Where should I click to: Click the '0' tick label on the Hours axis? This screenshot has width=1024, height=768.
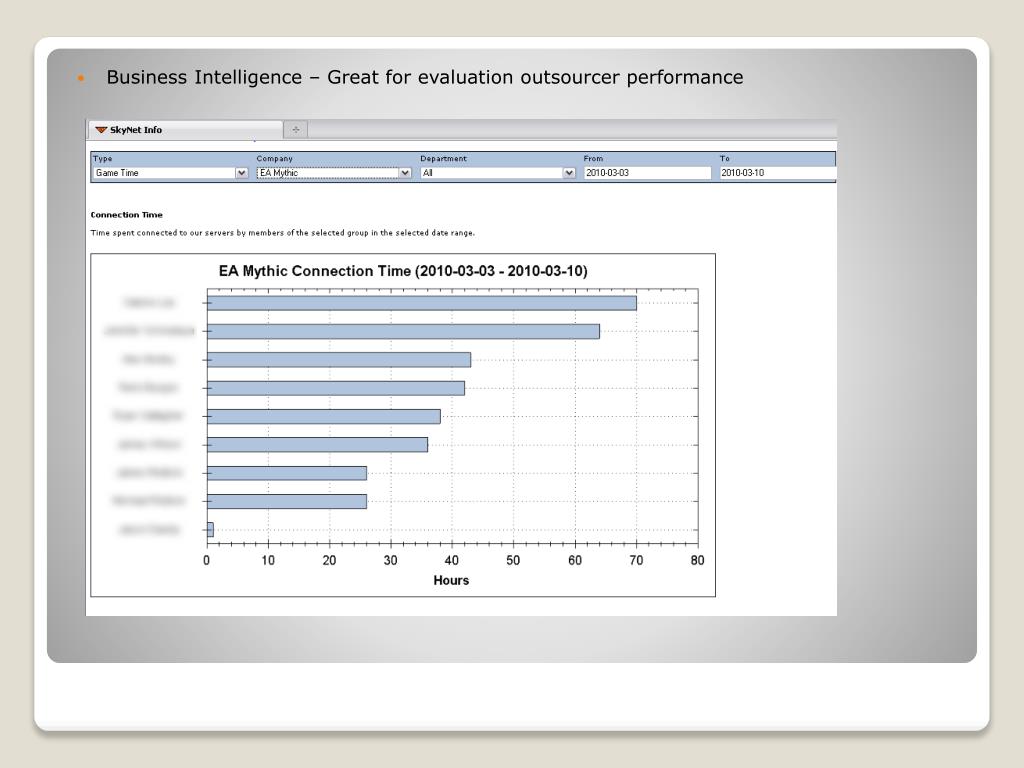pos(206,560)
